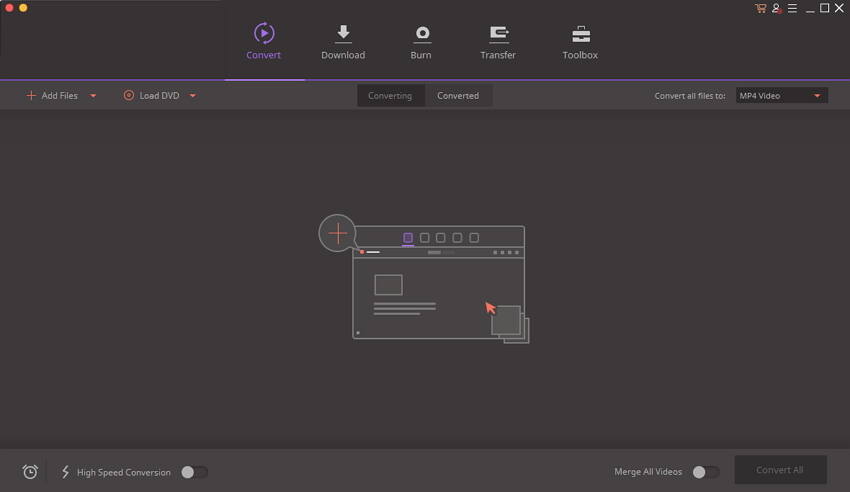Click Load DVD
The image size is (850, 492).
151,95
